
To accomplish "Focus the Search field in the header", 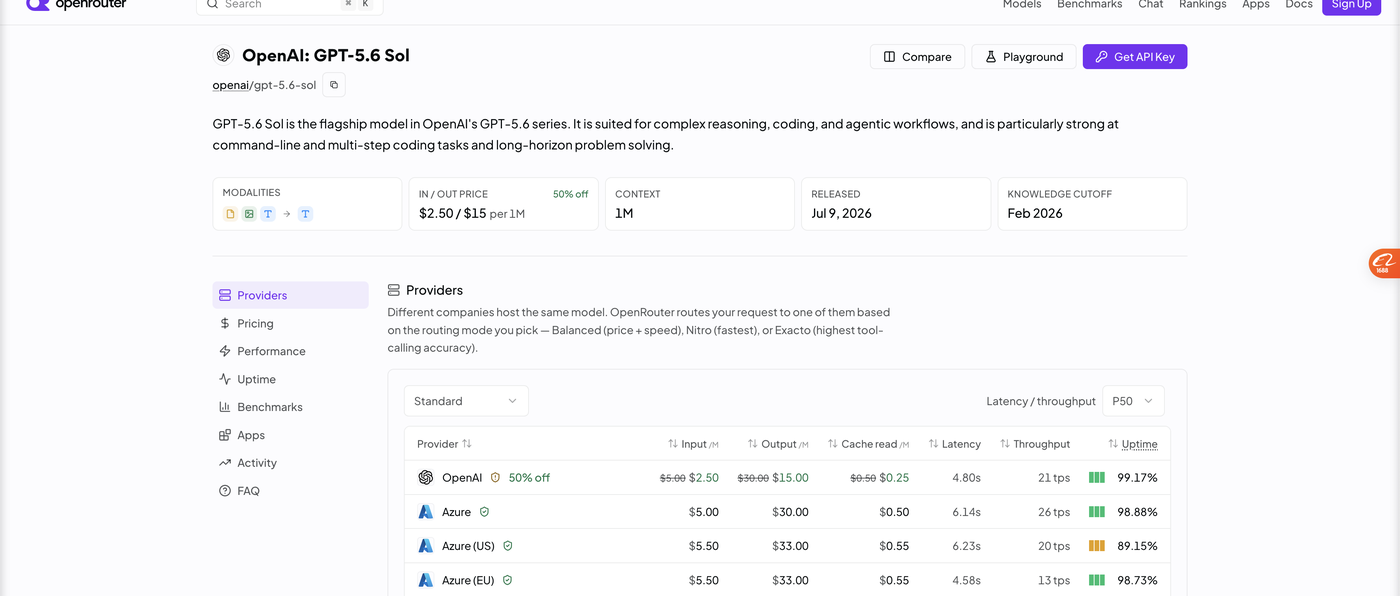I will (x=290, y=4).
